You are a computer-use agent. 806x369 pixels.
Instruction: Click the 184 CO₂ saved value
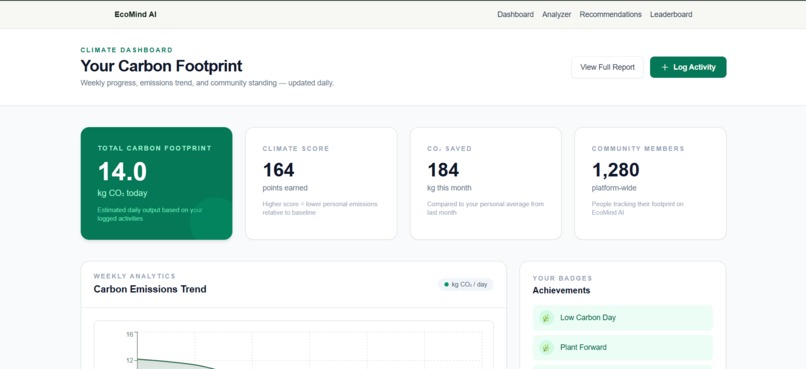(443, 170)
